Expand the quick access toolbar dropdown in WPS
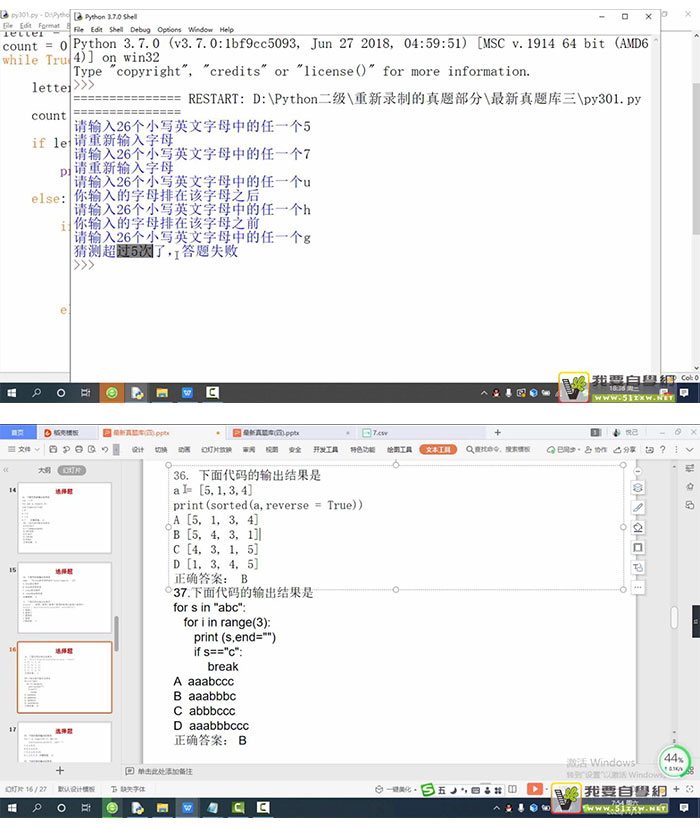 click(x=116, y=449)
